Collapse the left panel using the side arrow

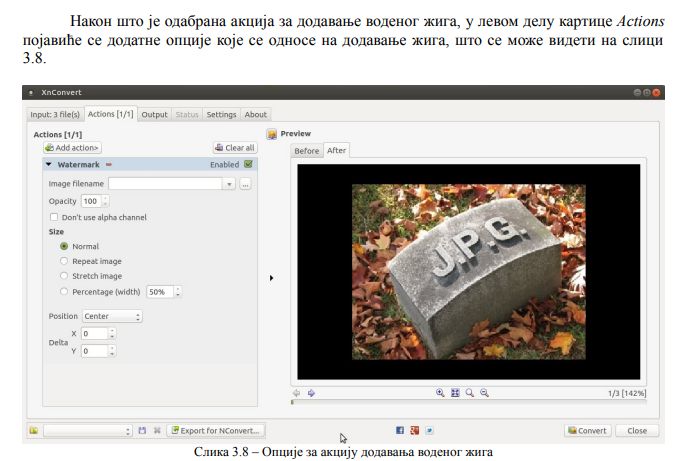click(x=271, y=278)
